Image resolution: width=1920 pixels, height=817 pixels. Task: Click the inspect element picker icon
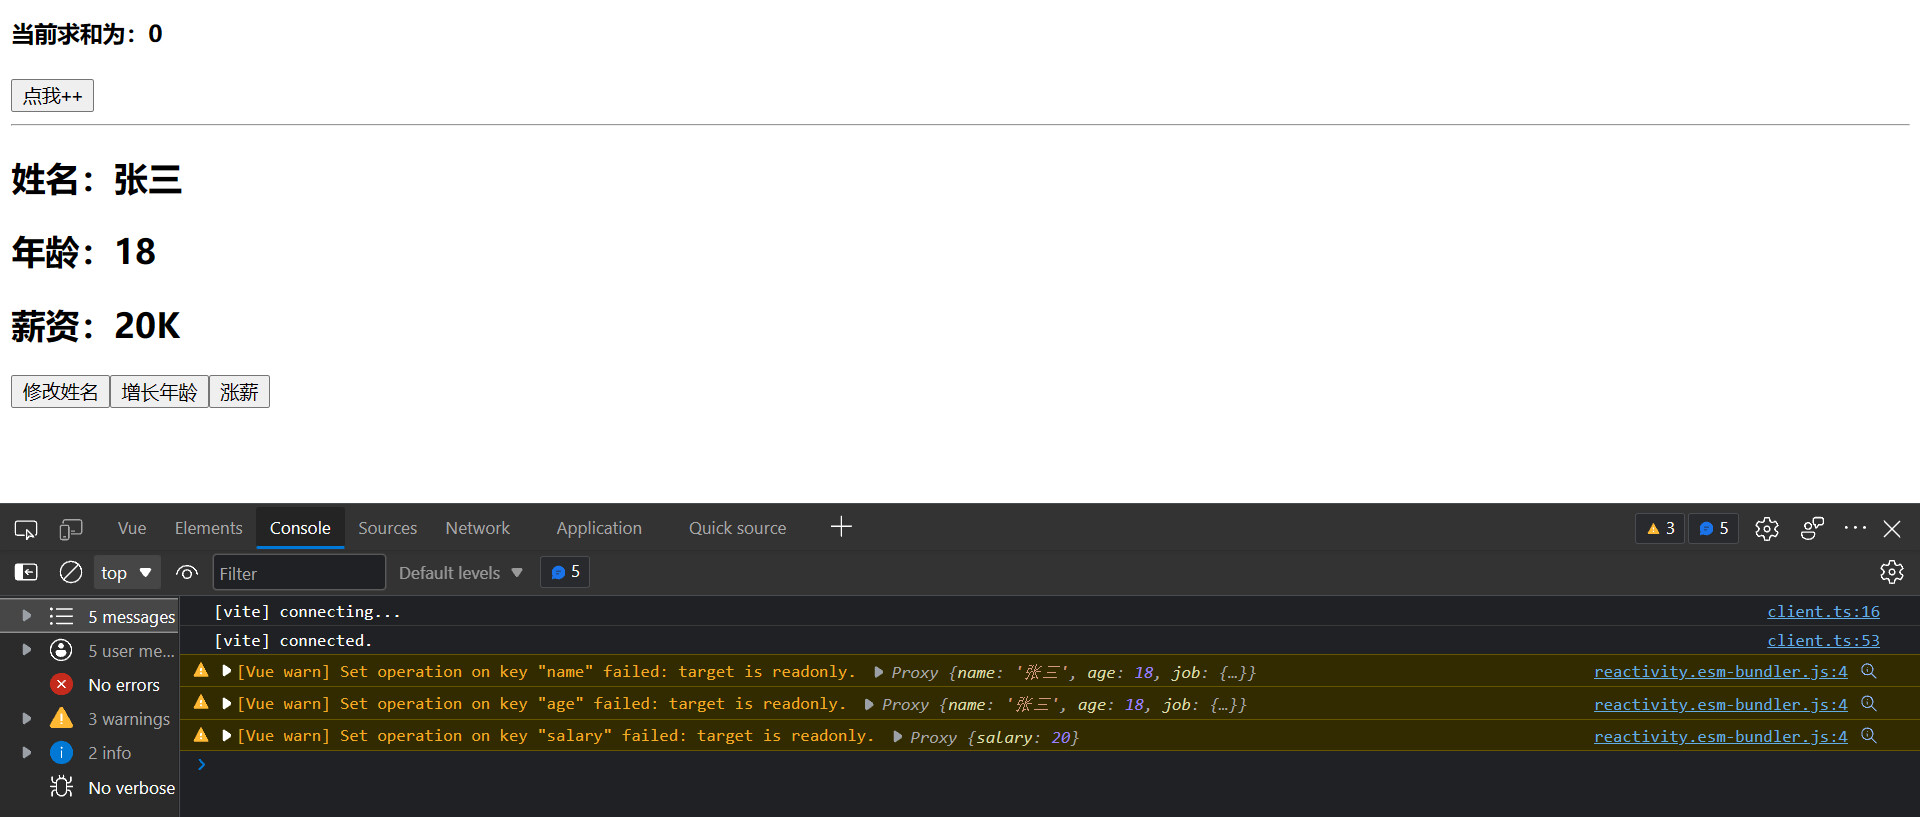(x=26, y=529)
